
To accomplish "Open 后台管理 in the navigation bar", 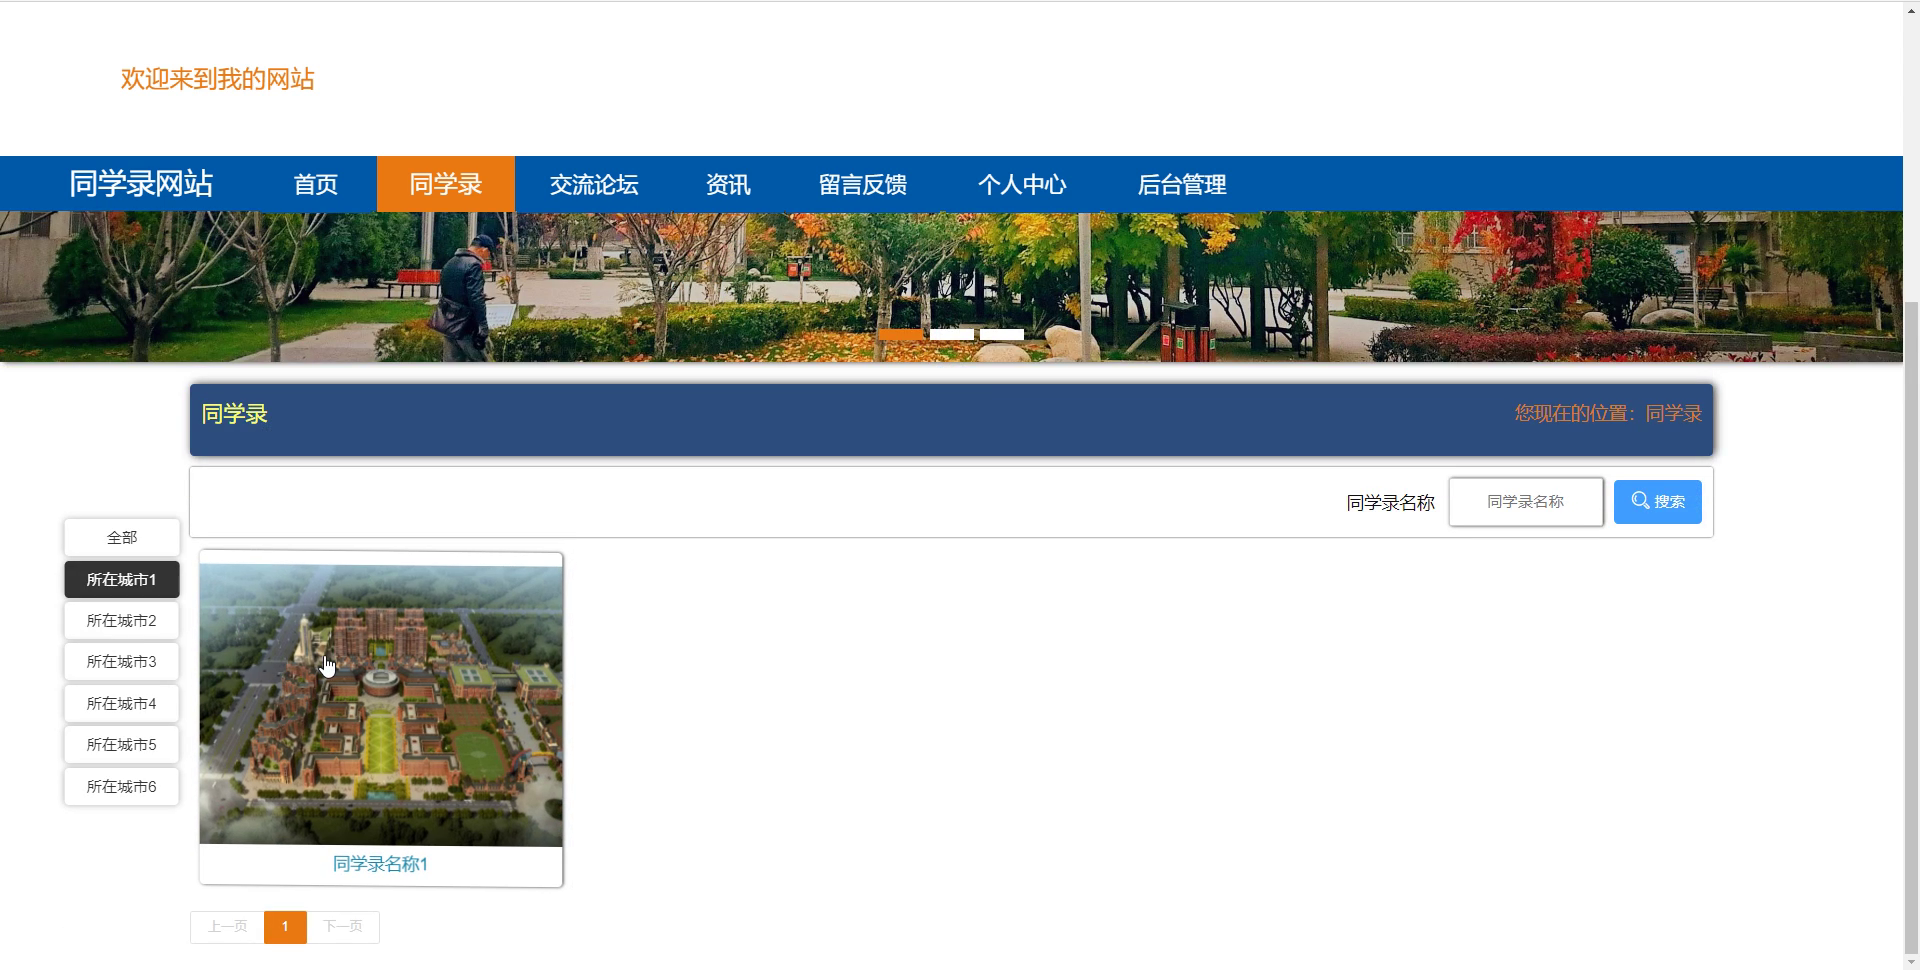I will point(1182,184).
